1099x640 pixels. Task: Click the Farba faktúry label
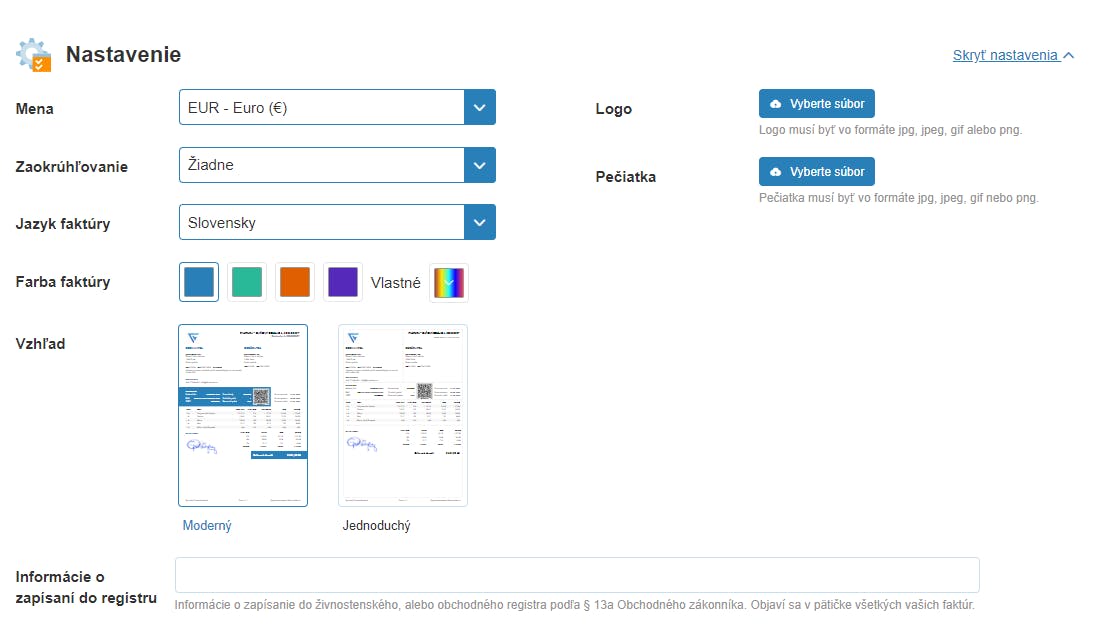pos(63,282)
